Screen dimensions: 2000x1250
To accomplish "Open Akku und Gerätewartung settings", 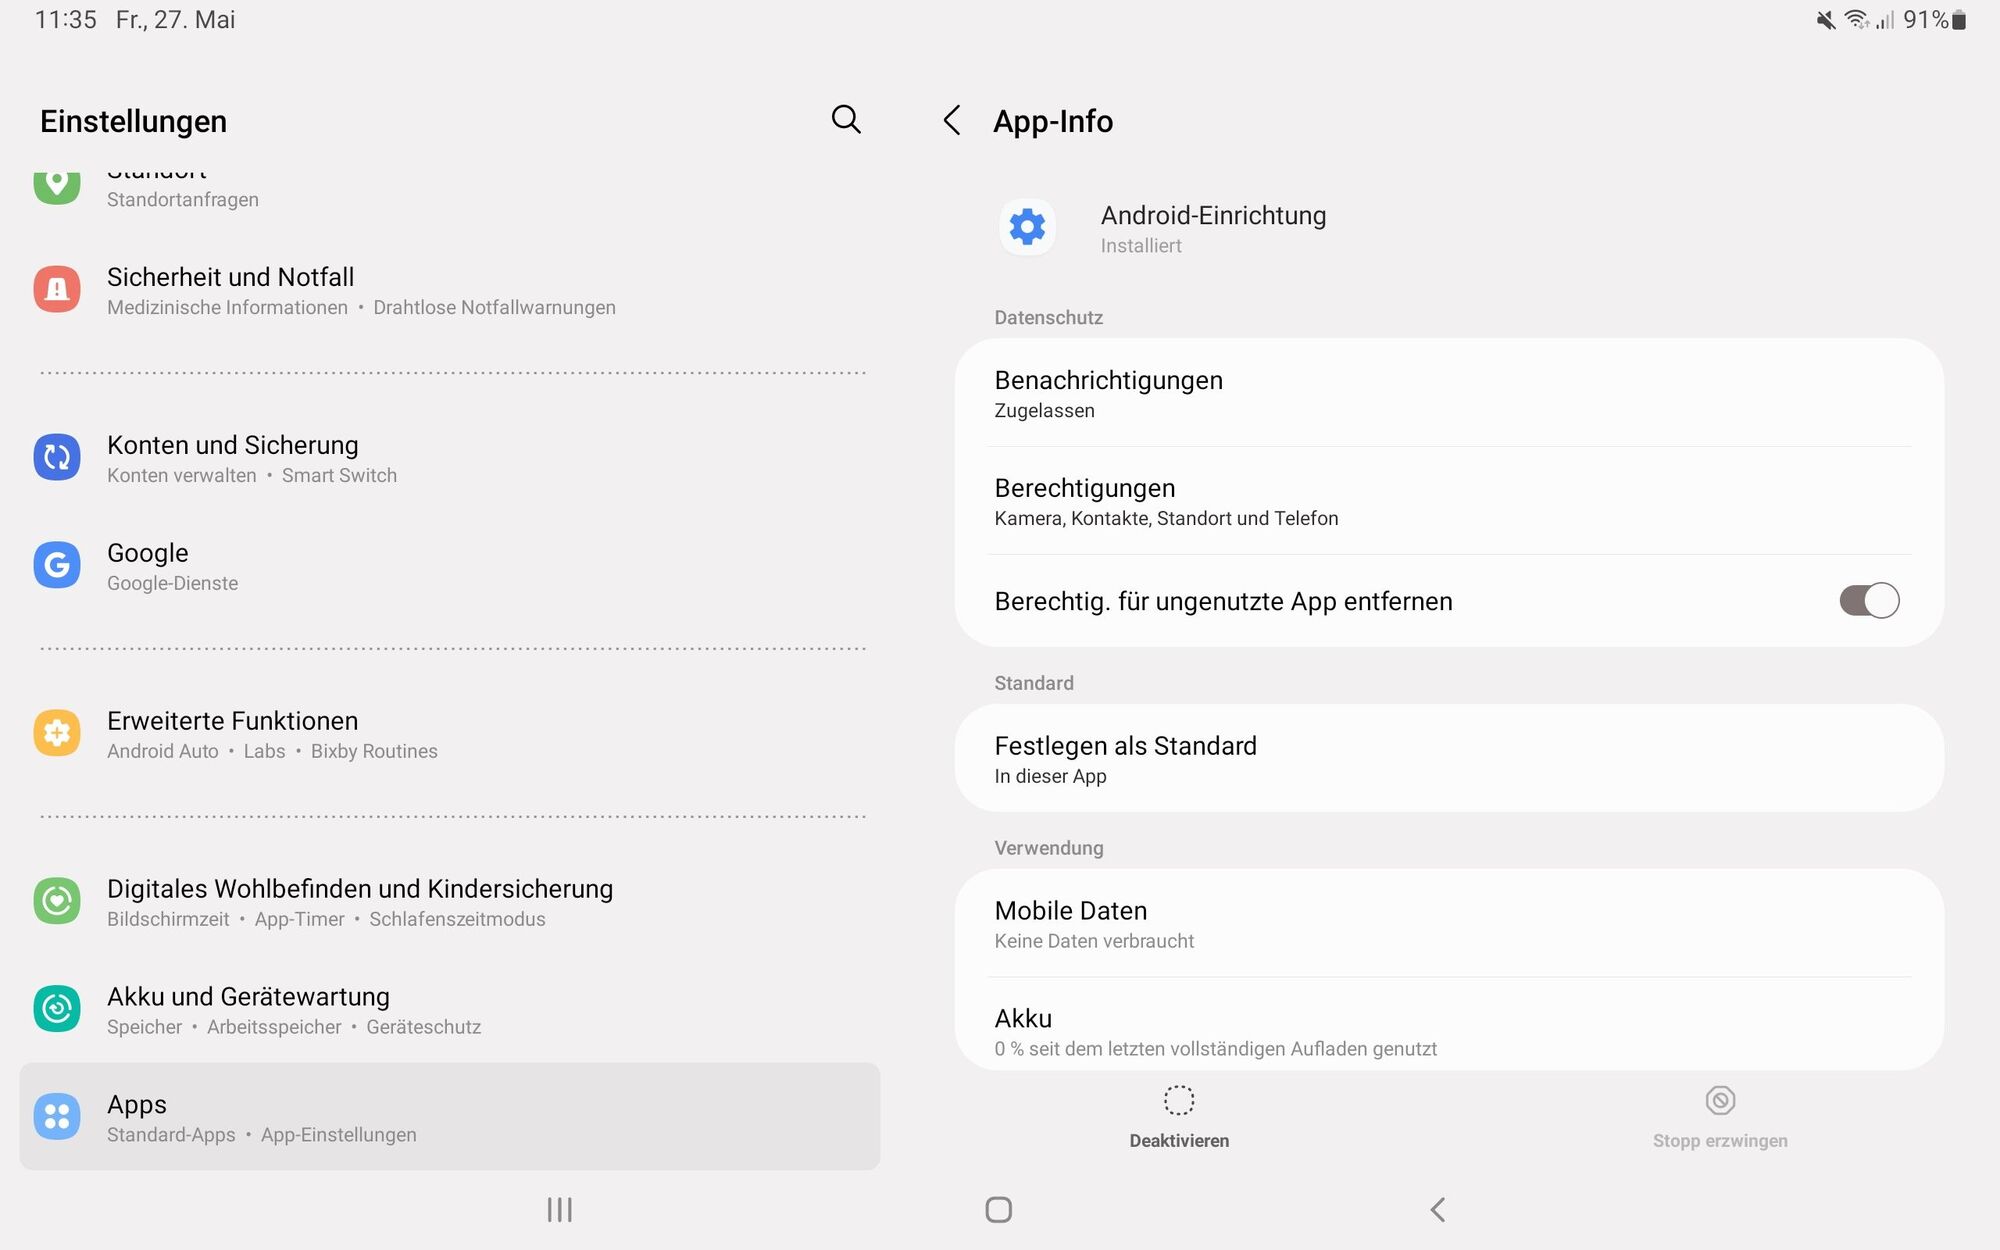I will point(449,1010).
